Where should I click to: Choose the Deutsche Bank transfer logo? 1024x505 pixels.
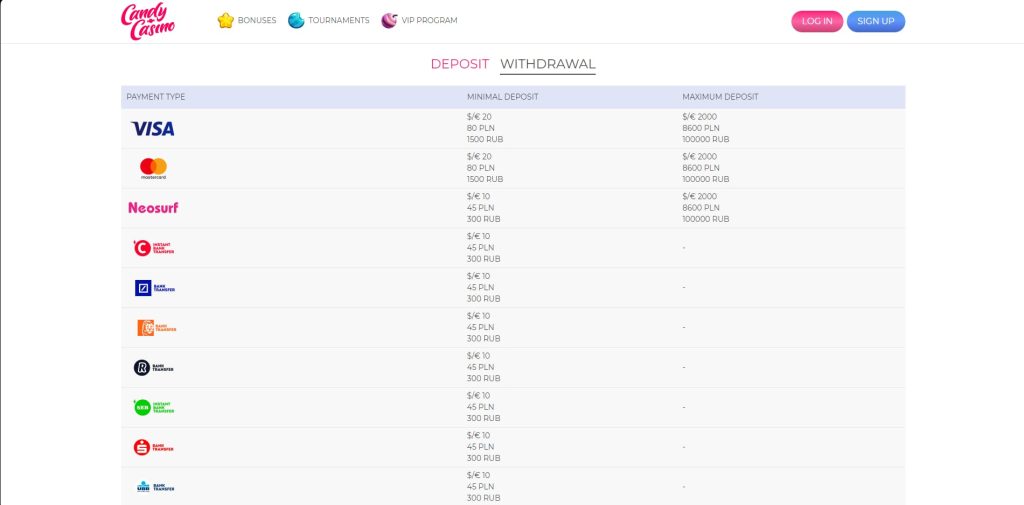[154, 287]
